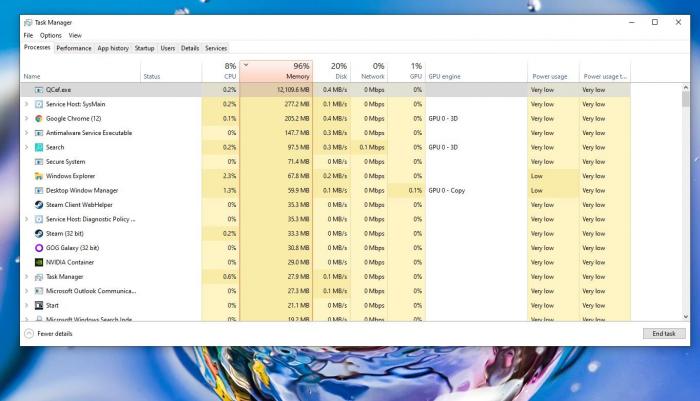The height and width of the screenshot is (401, 700).
Task: Expand the Antimalware Service Executable group
Action: click(26, 133)
